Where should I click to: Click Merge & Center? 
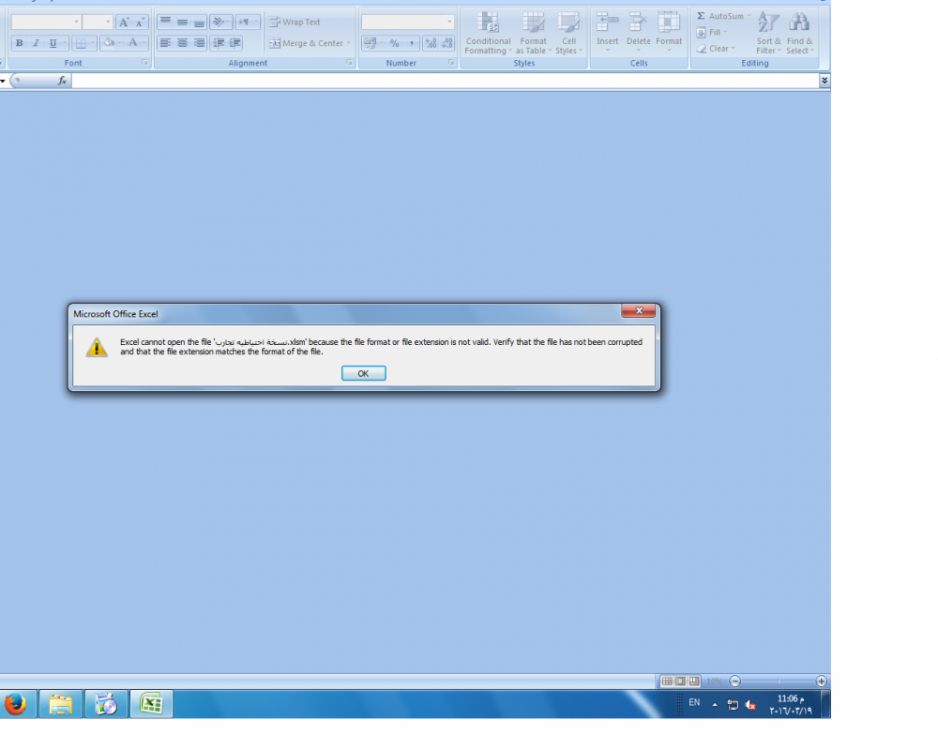pos(306,43)
